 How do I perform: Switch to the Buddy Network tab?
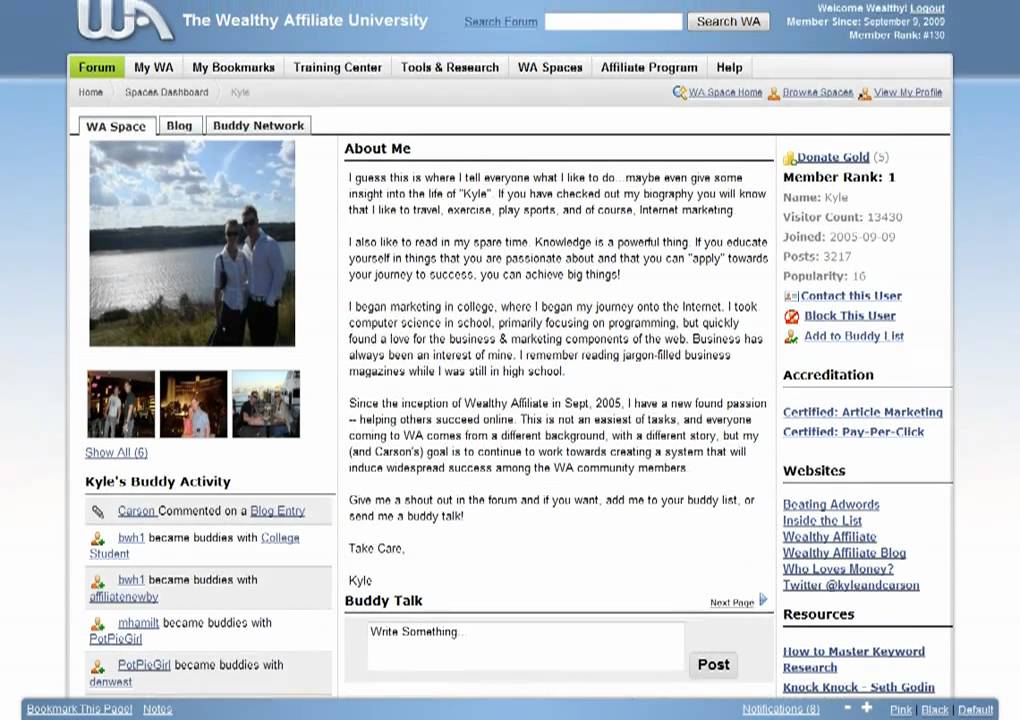click(x=258, y=126)
